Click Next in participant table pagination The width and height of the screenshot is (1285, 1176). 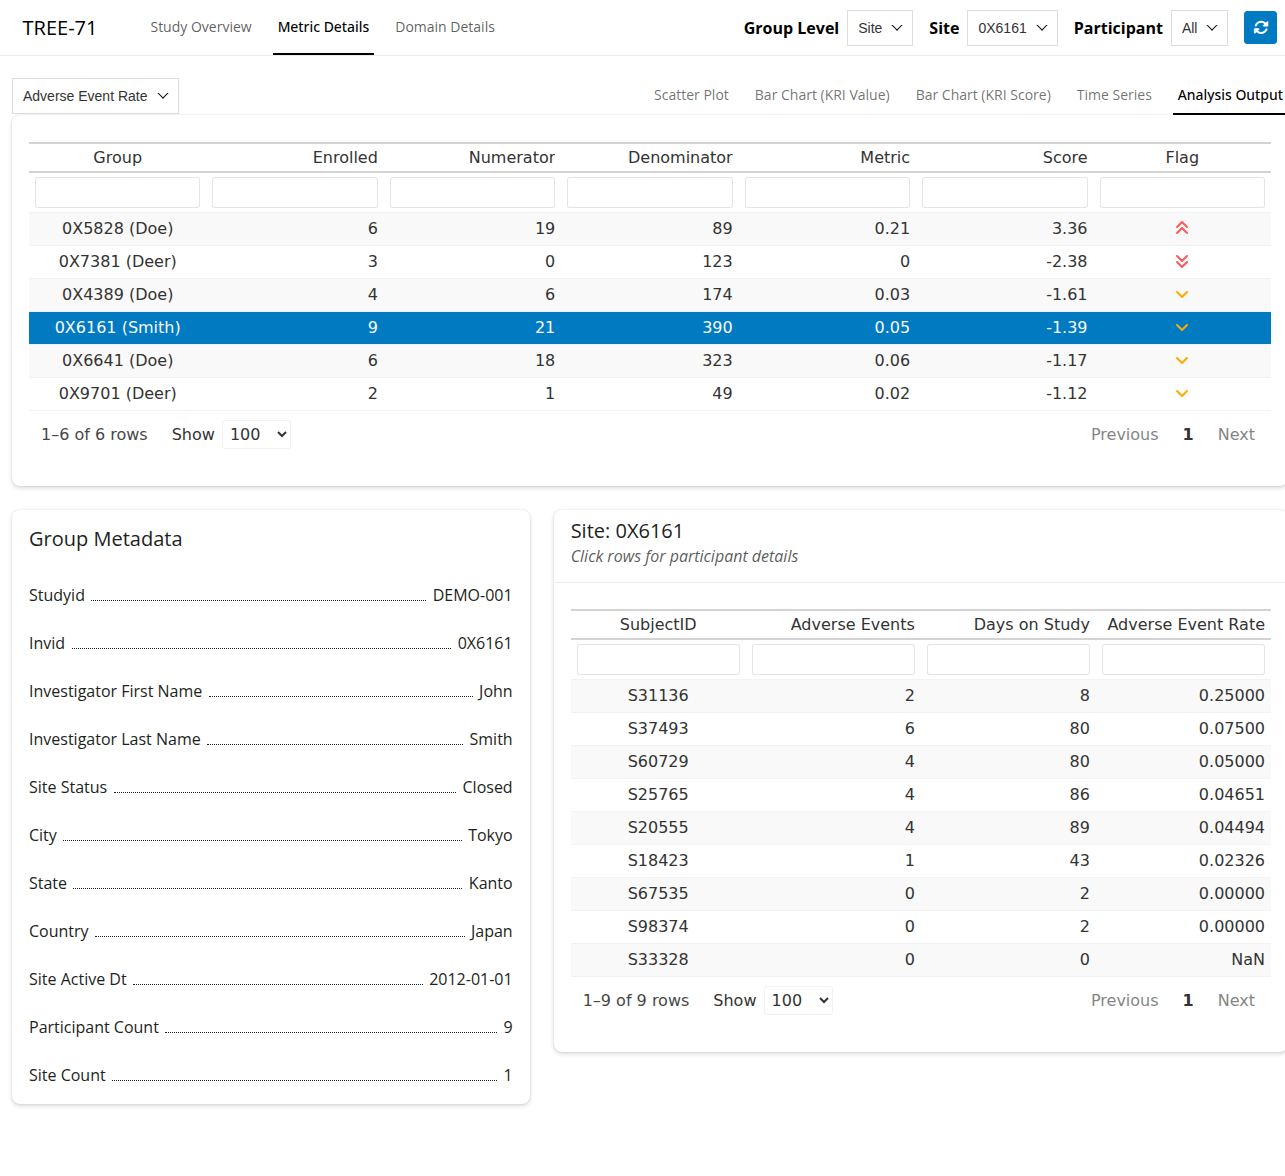(1235, 1000)
